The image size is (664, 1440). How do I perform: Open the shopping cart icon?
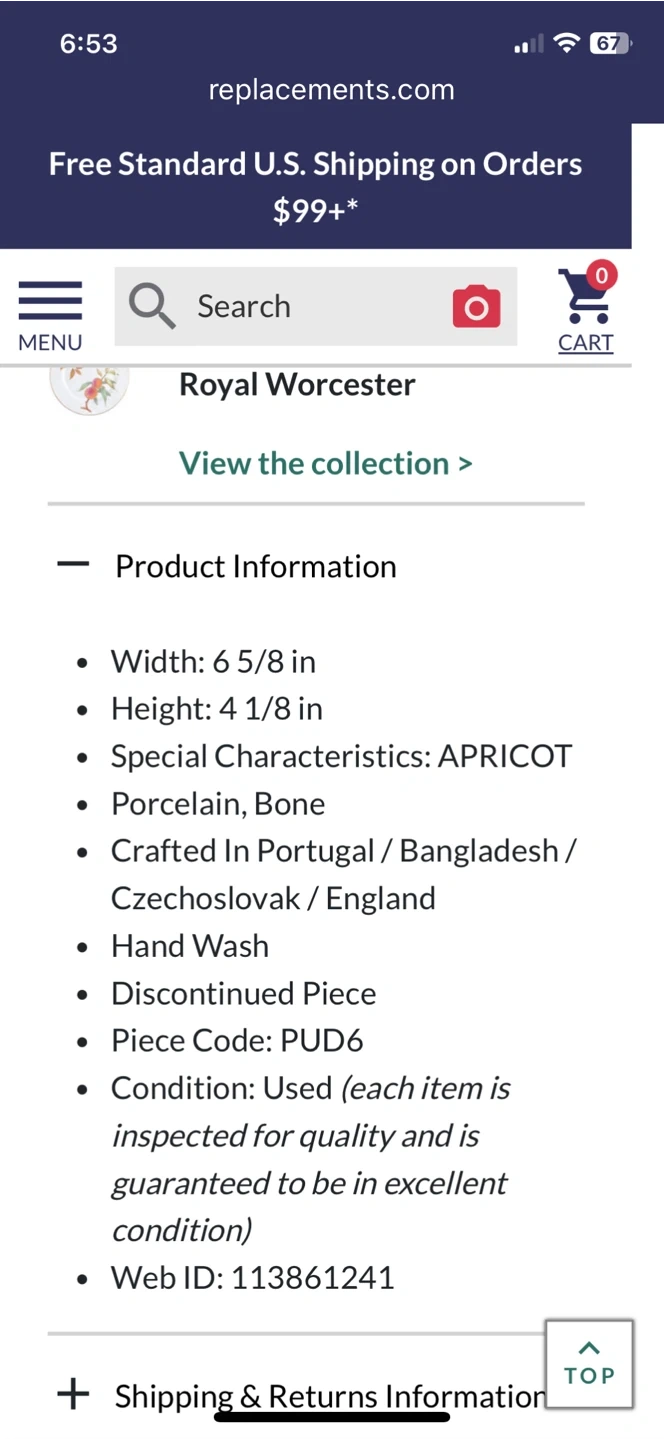(x=583, y=298)
